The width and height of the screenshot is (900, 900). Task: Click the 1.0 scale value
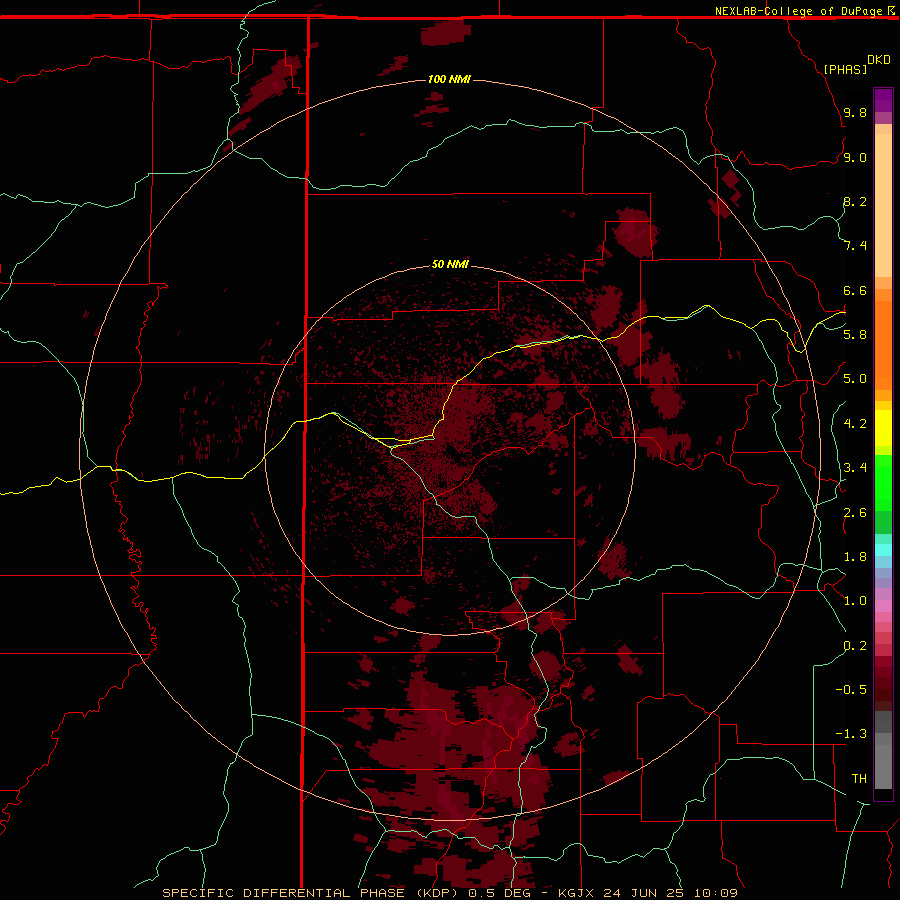coord(855,601)
